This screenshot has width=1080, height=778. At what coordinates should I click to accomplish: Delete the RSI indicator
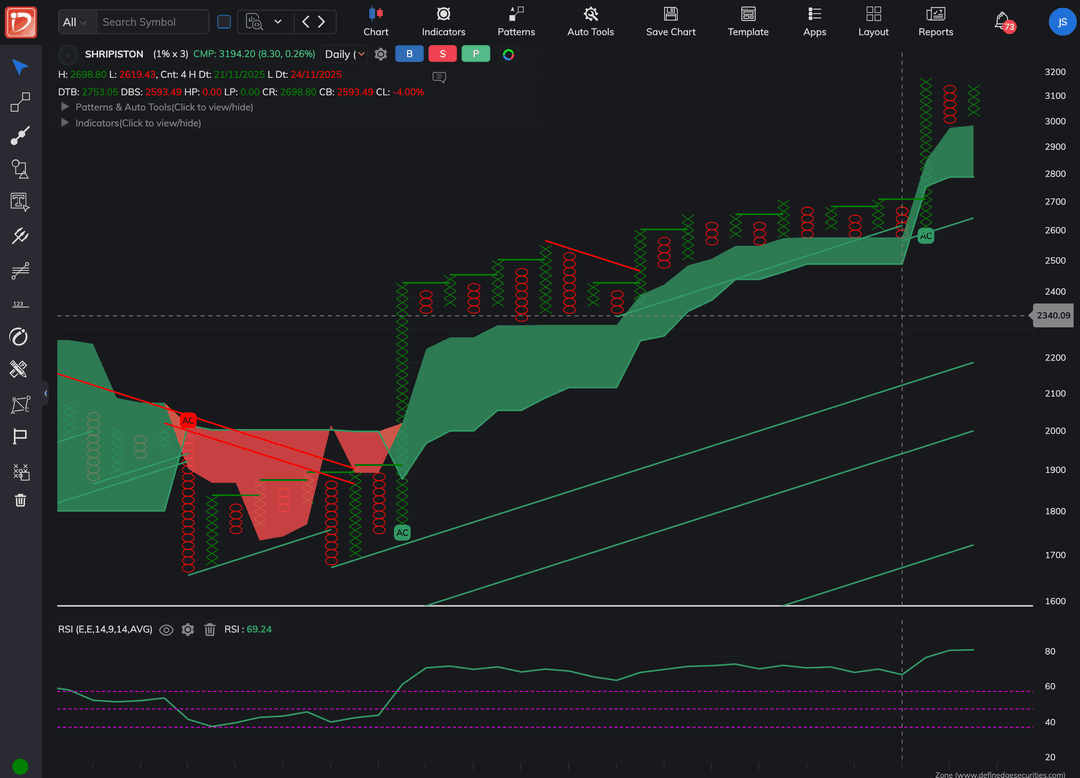(x=210, y=630)
